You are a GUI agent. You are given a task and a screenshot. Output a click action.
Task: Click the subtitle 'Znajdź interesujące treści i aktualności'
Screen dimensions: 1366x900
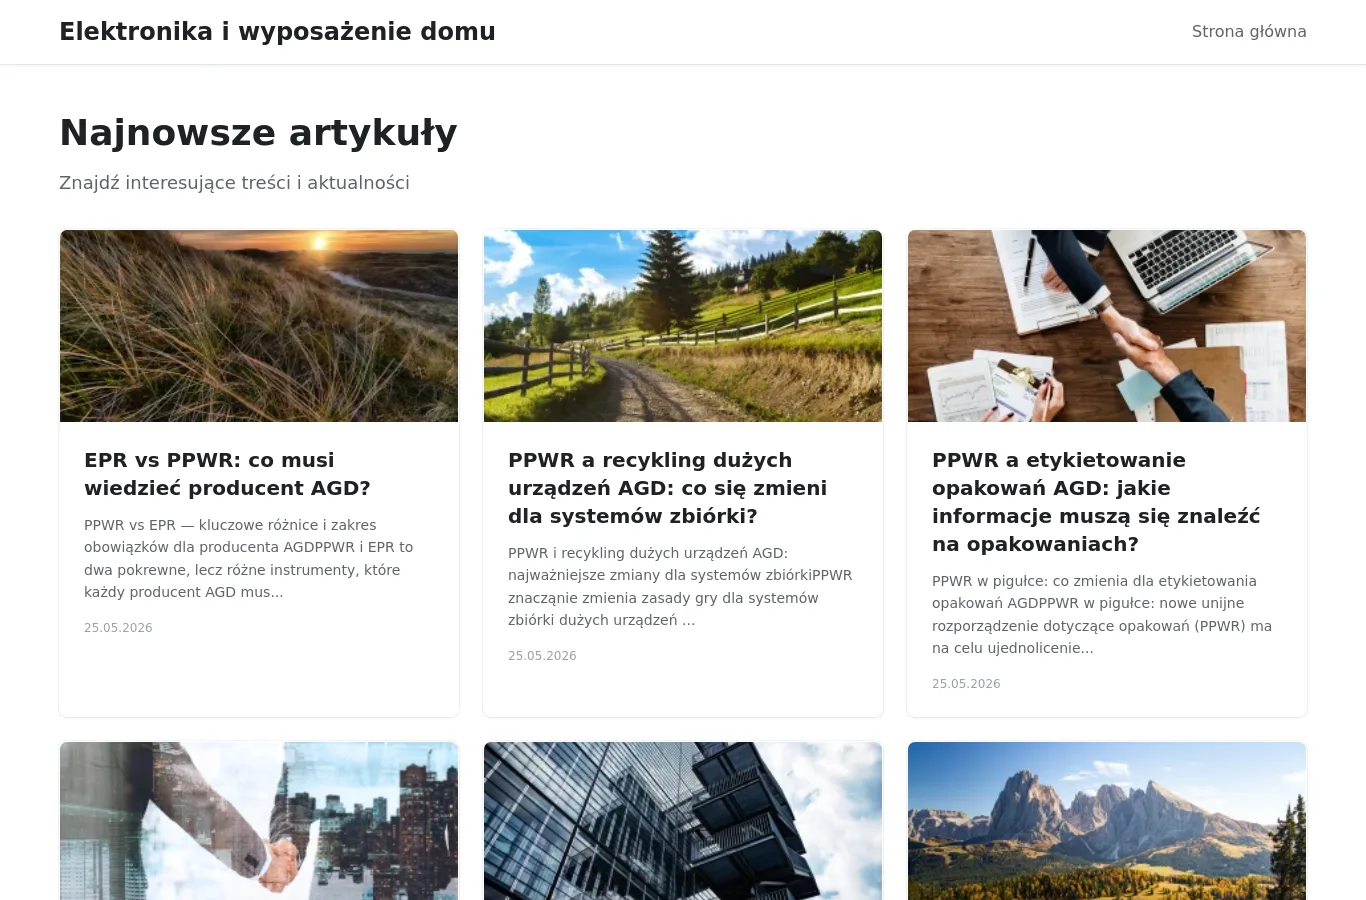click(234, 183)
